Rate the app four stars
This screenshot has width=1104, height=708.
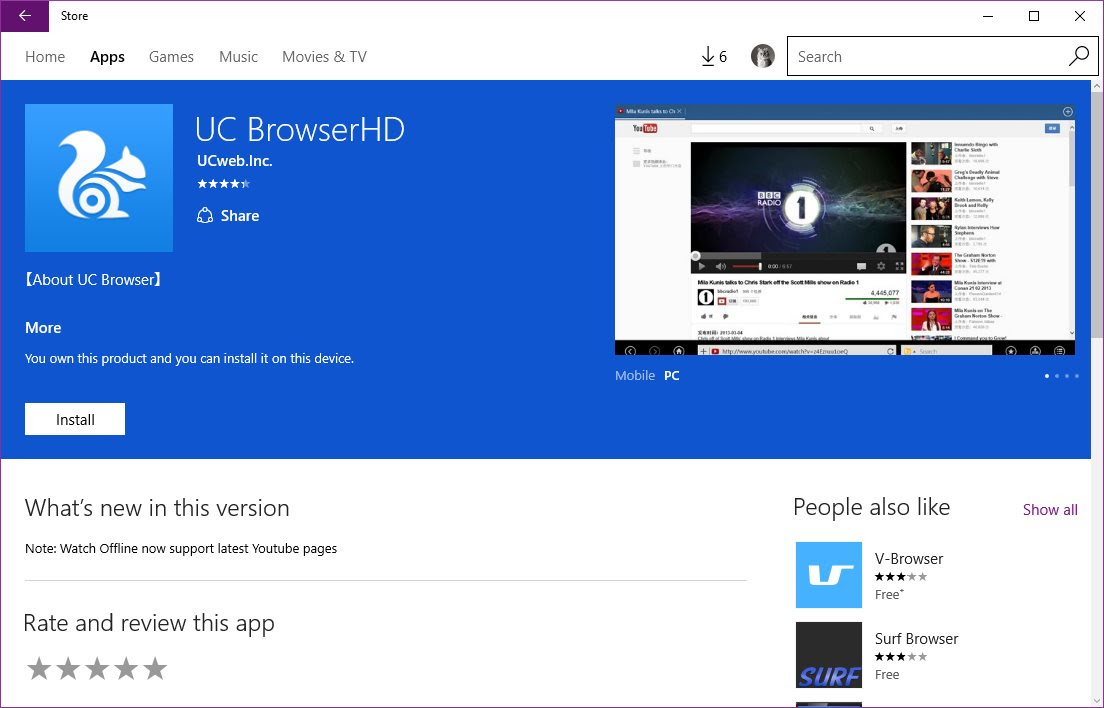pyautogui.click(x=125, y=669)
